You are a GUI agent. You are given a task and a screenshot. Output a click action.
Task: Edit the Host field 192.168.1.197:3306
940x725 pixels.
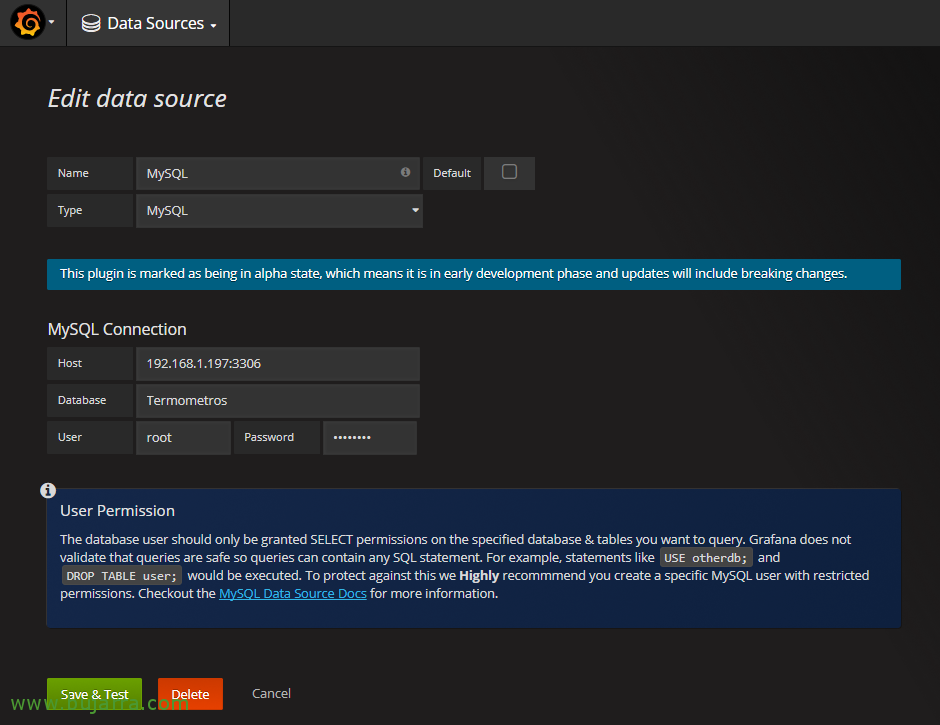[x=278, y=363]
